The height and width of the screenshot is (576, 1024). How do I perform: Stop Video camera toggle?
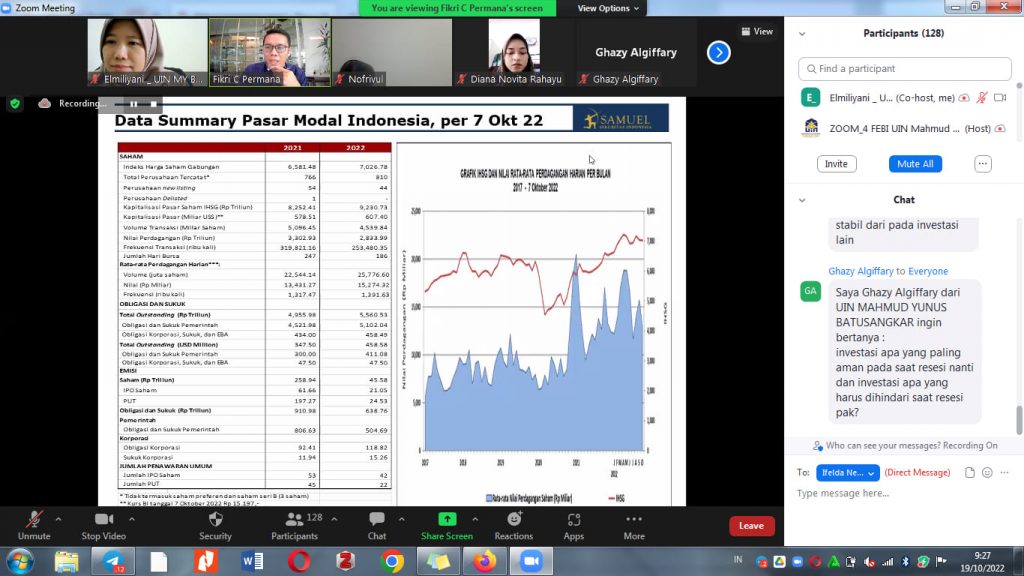(103, 520)
